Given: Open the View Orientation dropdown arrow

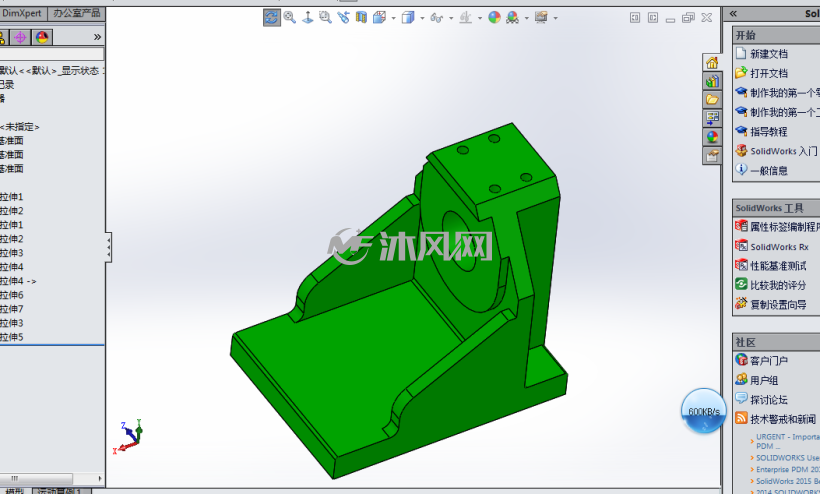Looking at the screenshot, I should tap(393, 18).
